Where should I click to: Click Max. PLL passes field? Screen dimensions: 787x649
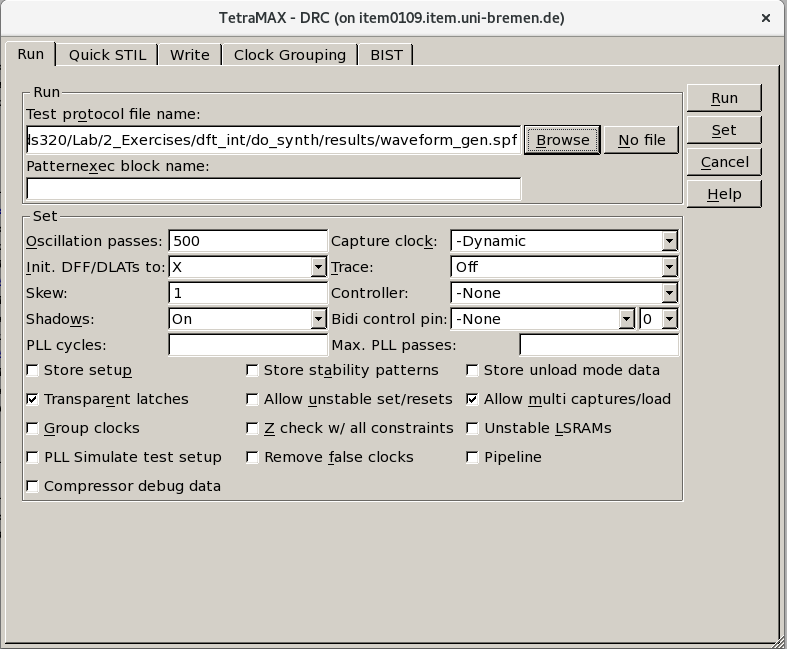pos(599,345)
